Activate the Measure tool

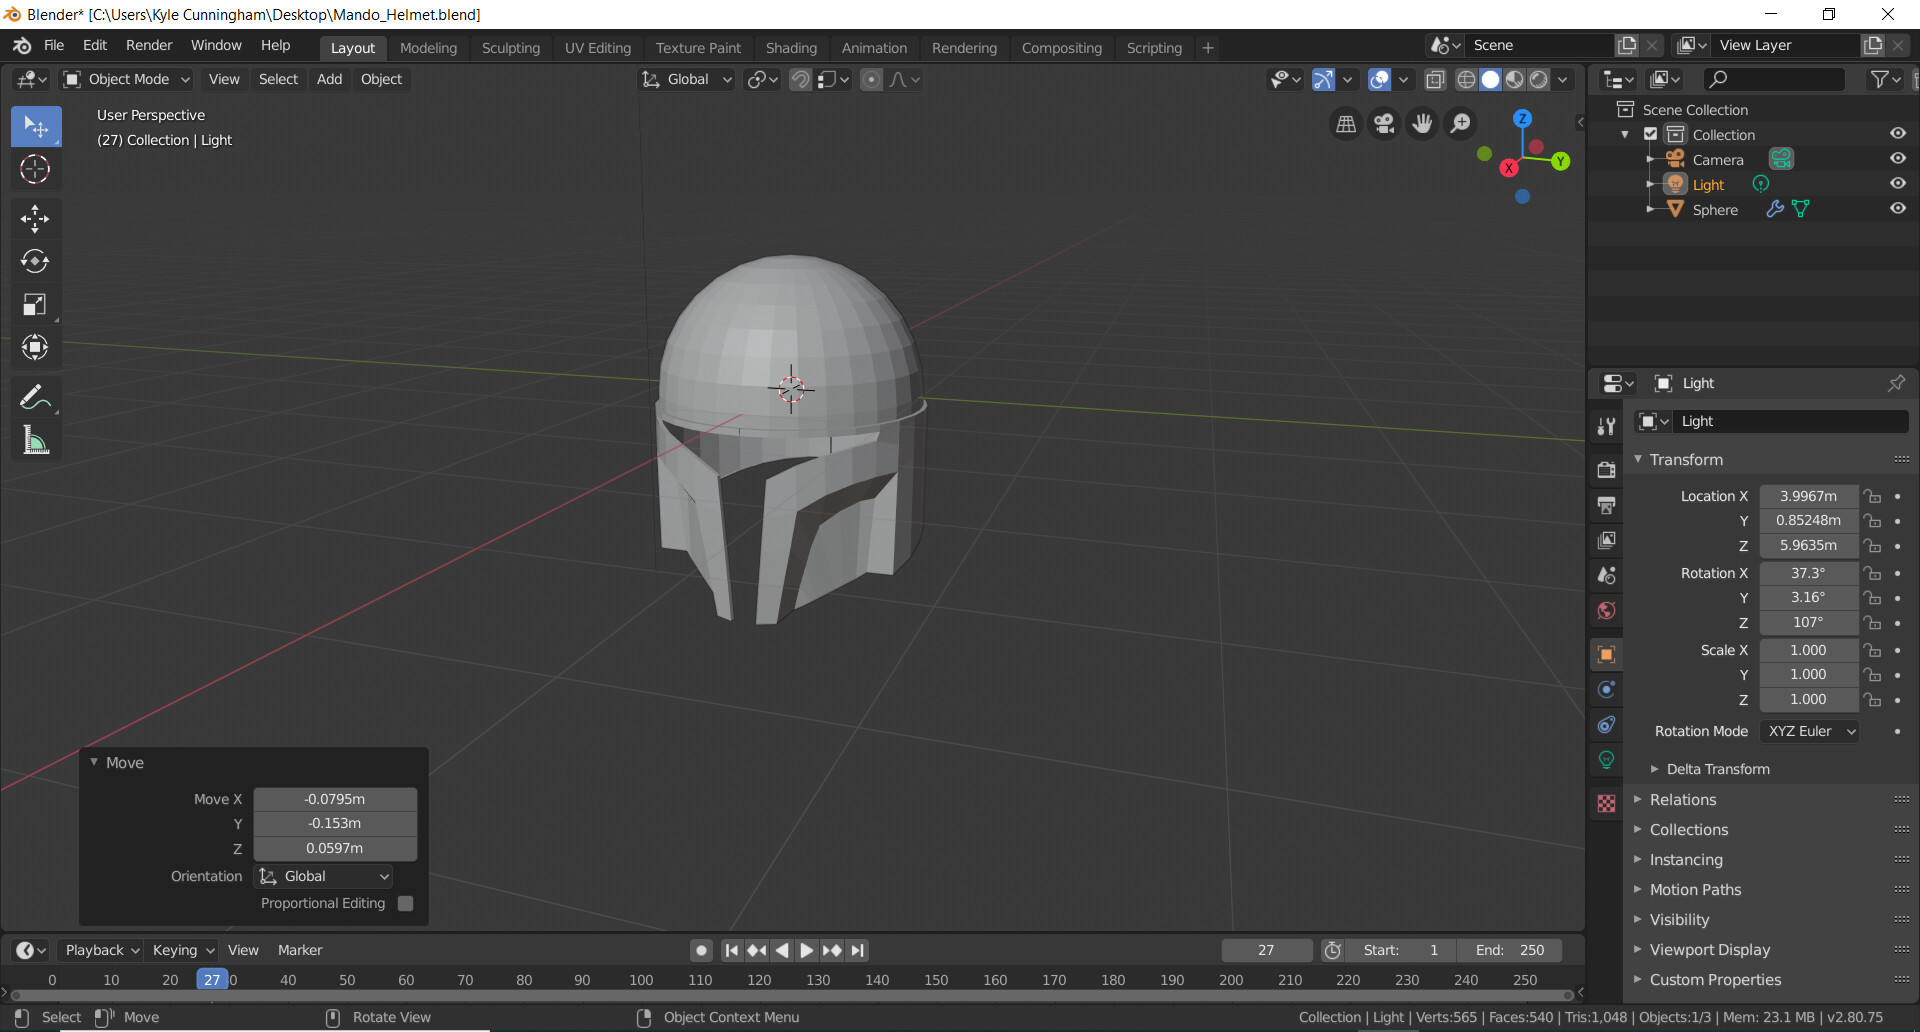pos(35,440)
